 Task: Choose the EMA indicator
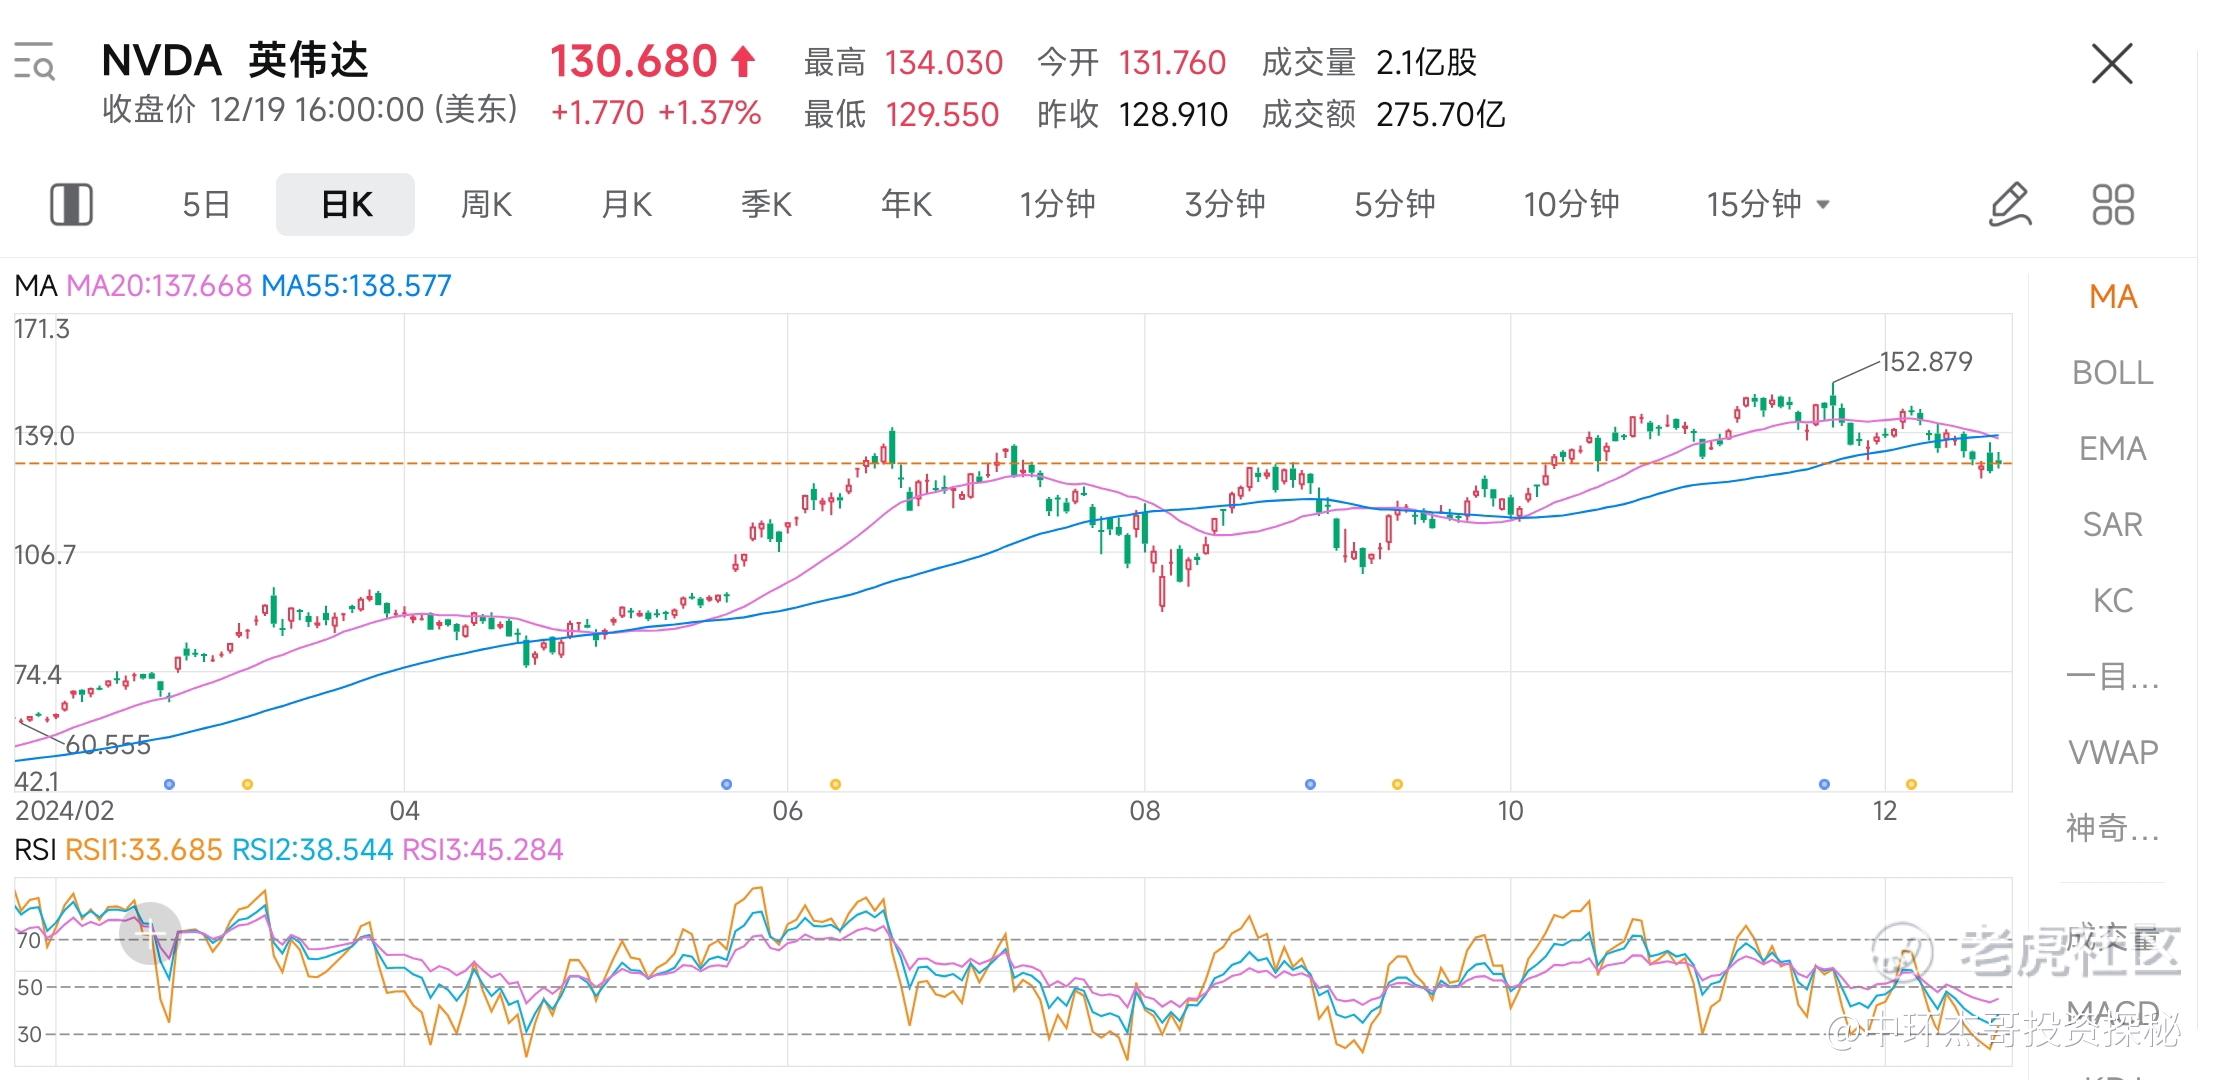2113,449
